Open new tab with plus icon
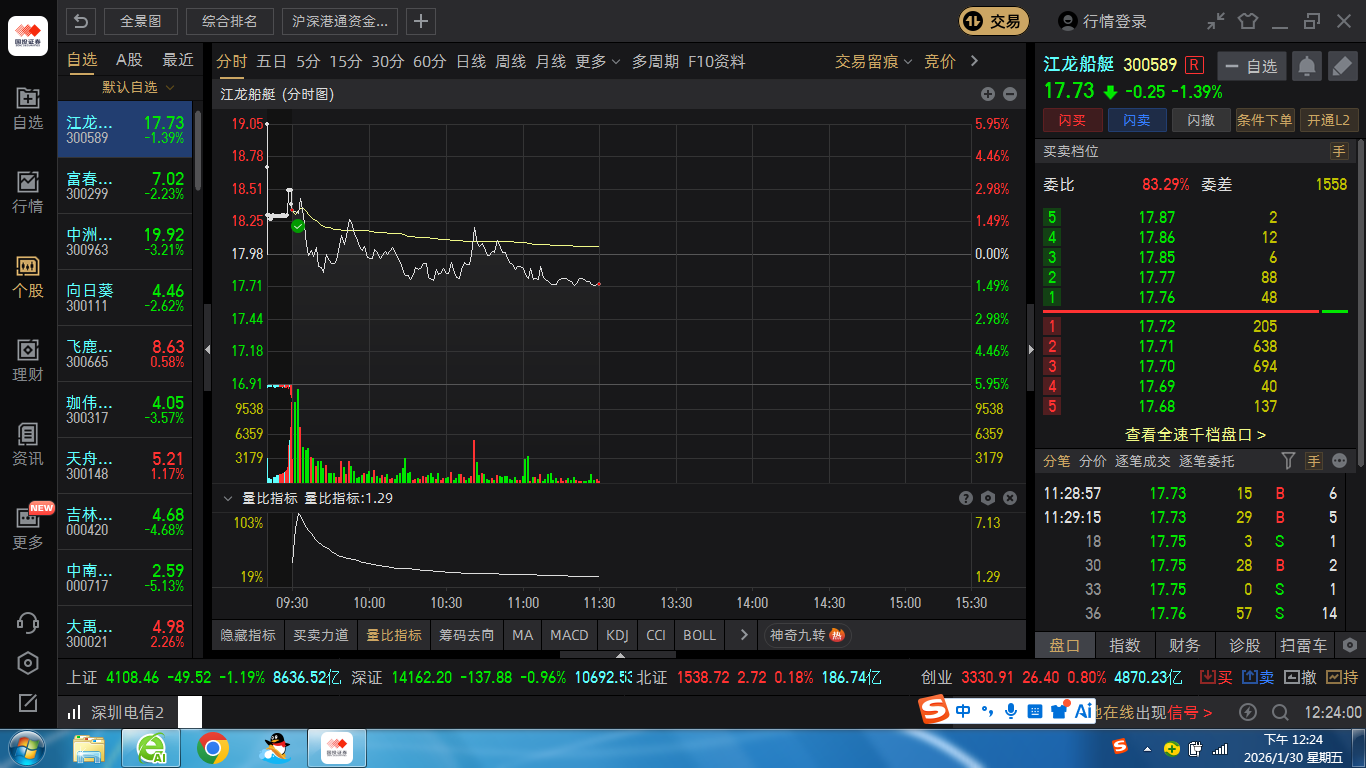Image resolution: width=1366 pixels, height=768 pixels. tap(421, 20)
